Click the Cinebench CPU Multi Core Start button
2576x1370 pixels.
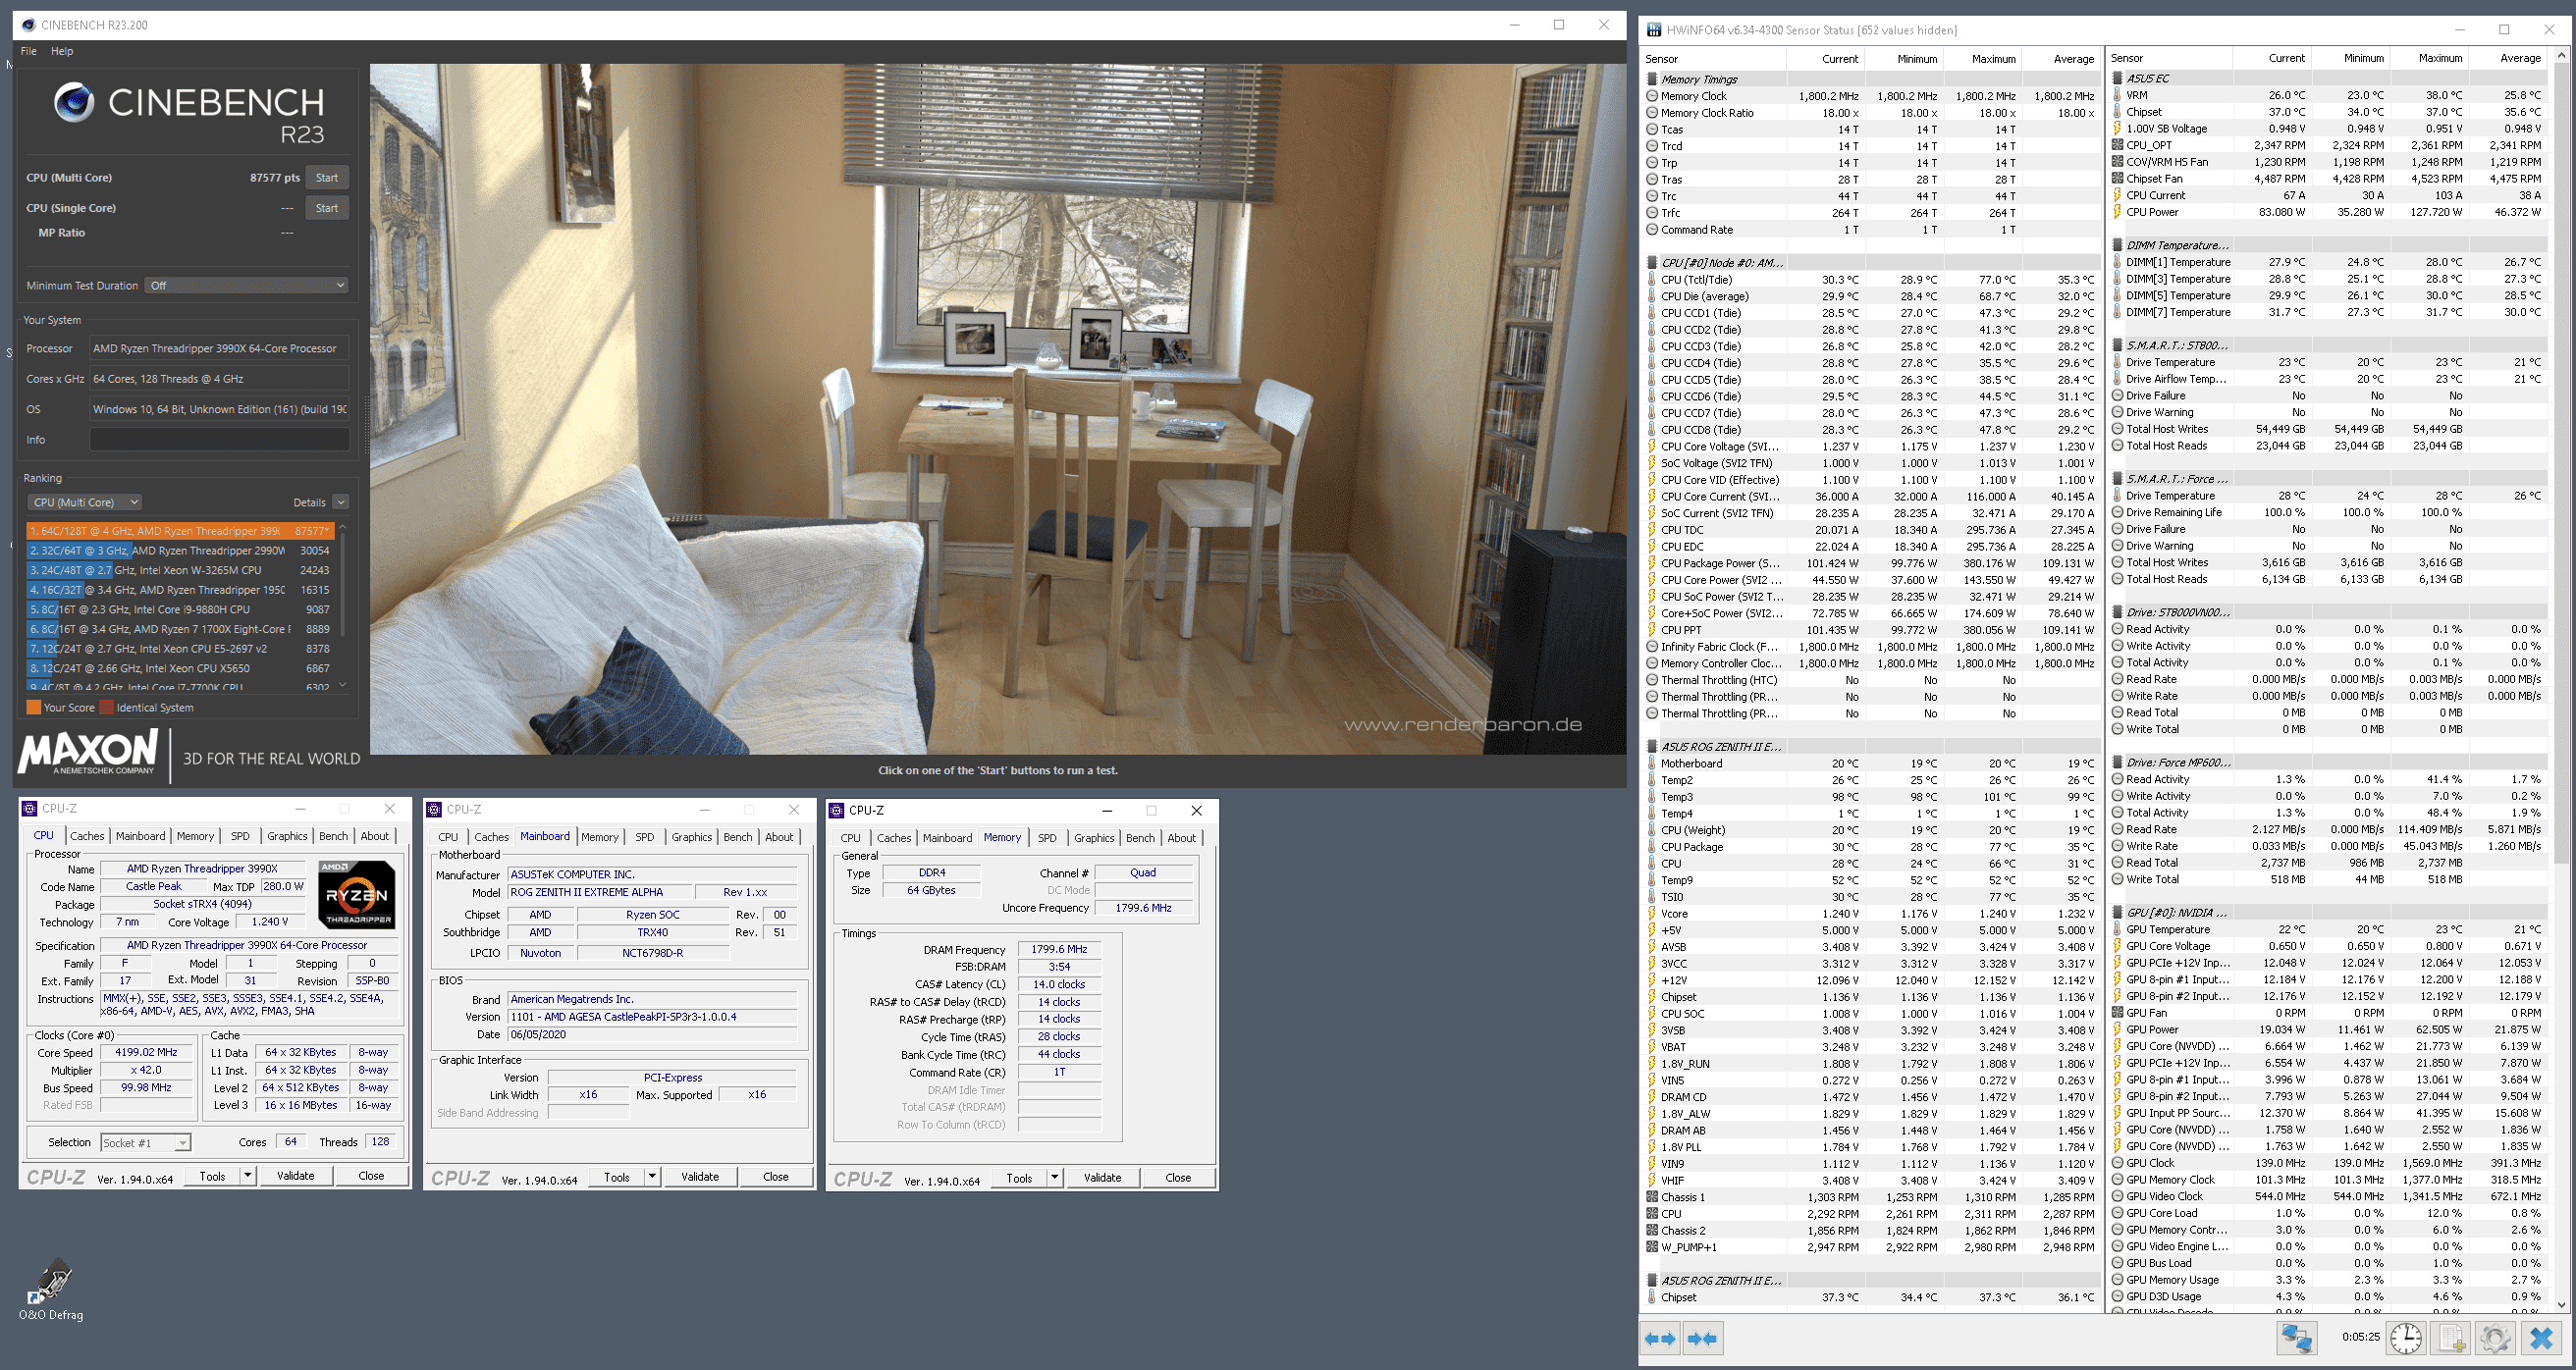click(x=327, y=178)
